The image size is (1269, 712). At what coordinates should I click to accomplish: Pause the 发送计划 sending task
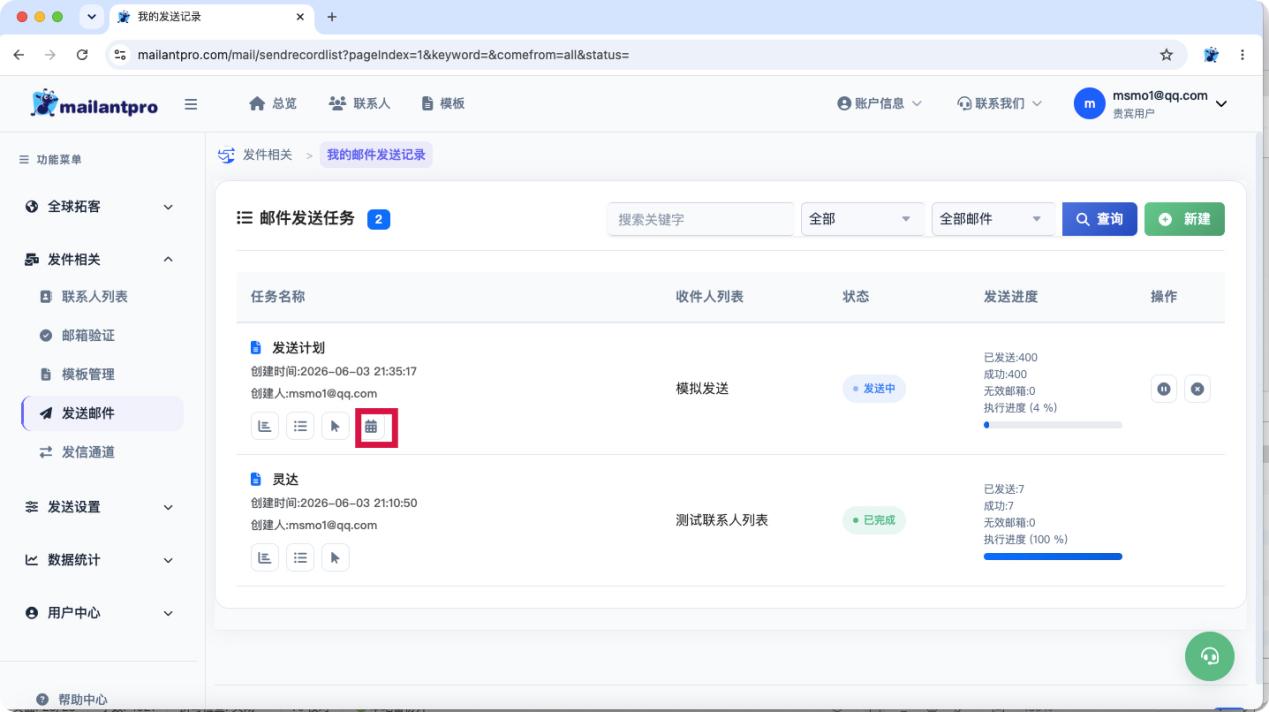(1164, 389)
